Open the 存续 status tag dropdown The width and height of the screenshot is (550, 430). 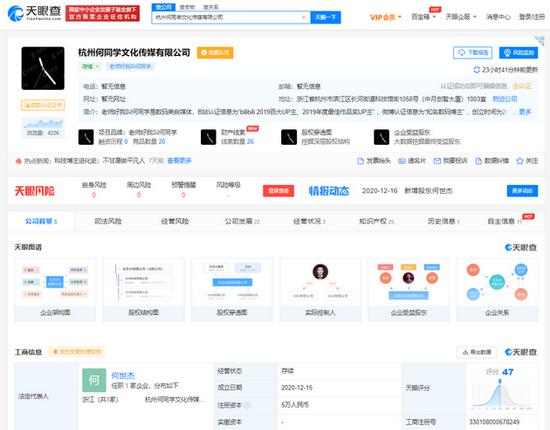coord(90,66)
